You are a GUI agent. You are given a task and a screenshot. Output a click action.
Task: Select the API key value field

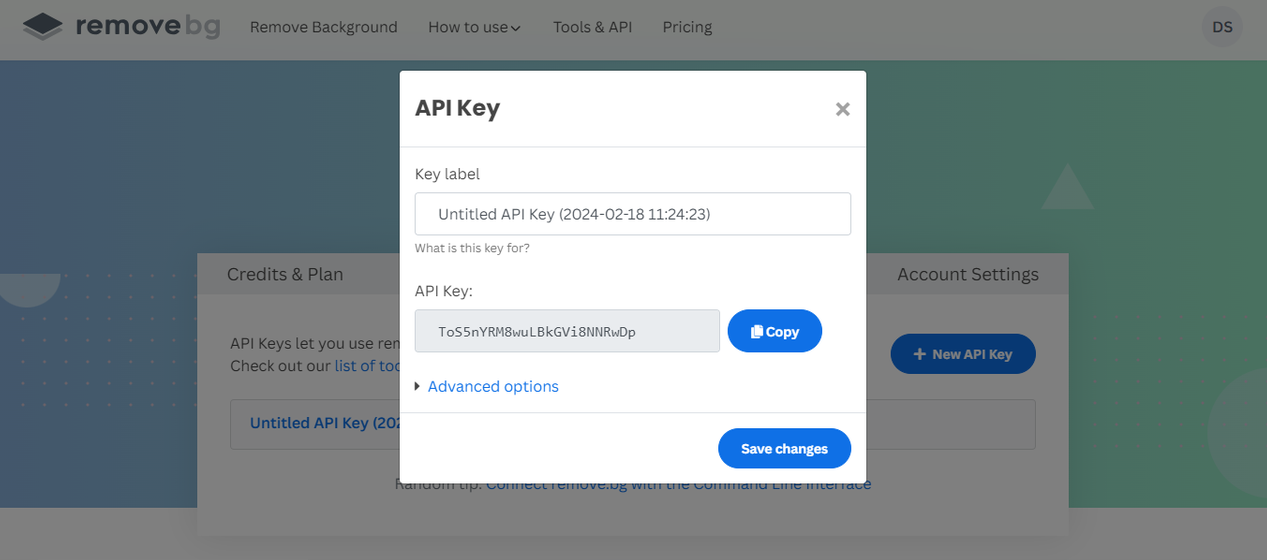coord(567,331)
